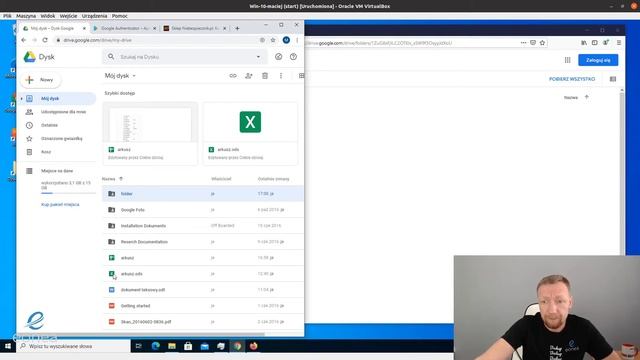Open the Widok menu in VirtualBox

click(48, 16)
